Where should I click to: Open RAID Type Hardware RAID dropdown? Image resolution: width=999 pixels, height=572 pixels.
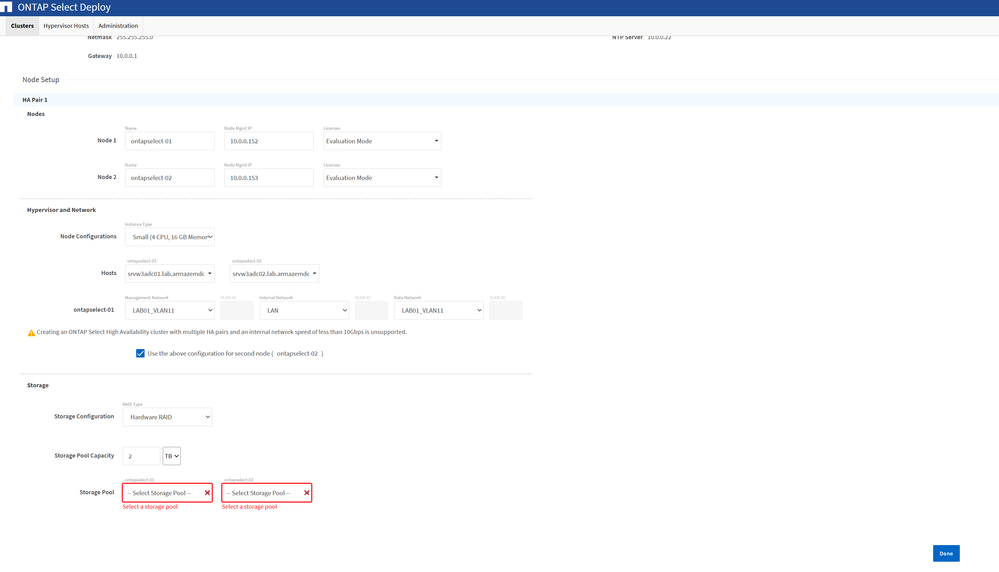click(167, 417)
